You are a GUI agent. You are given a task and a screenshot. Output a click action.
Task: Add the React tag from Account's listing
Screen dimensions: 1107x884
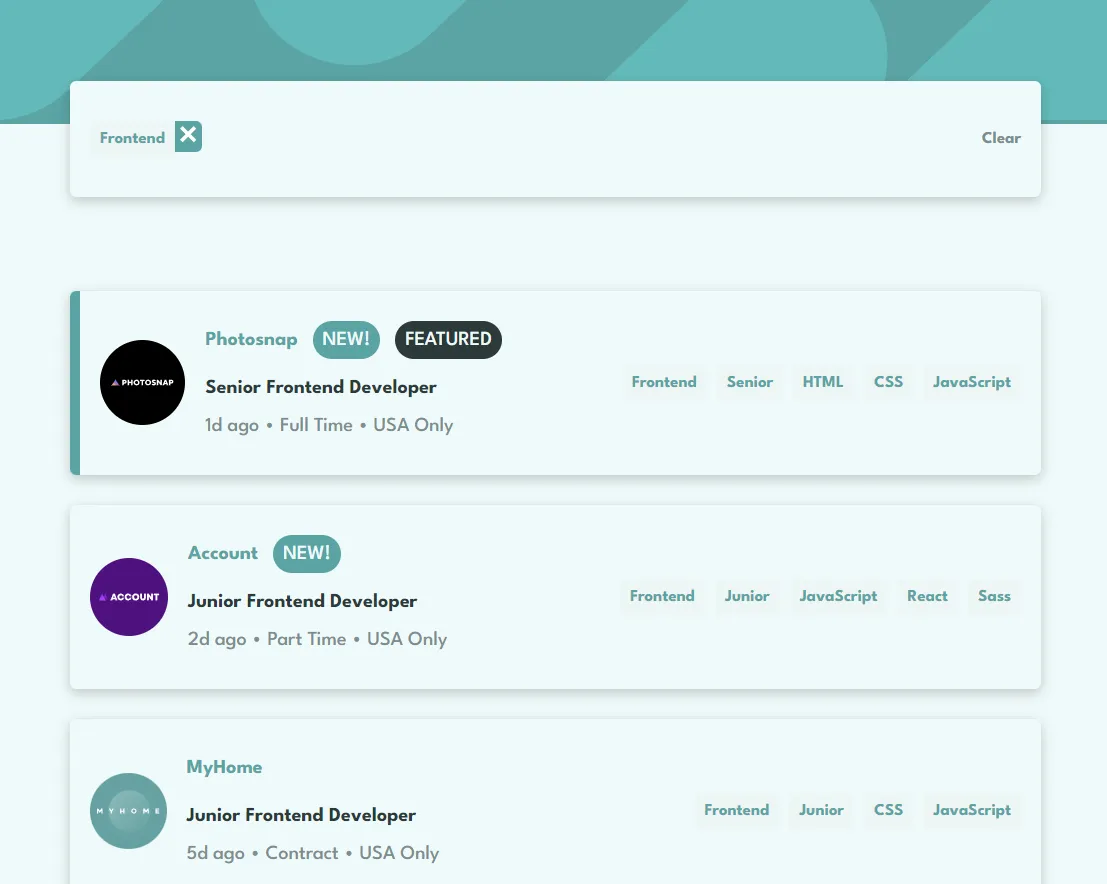coord(927,596)
